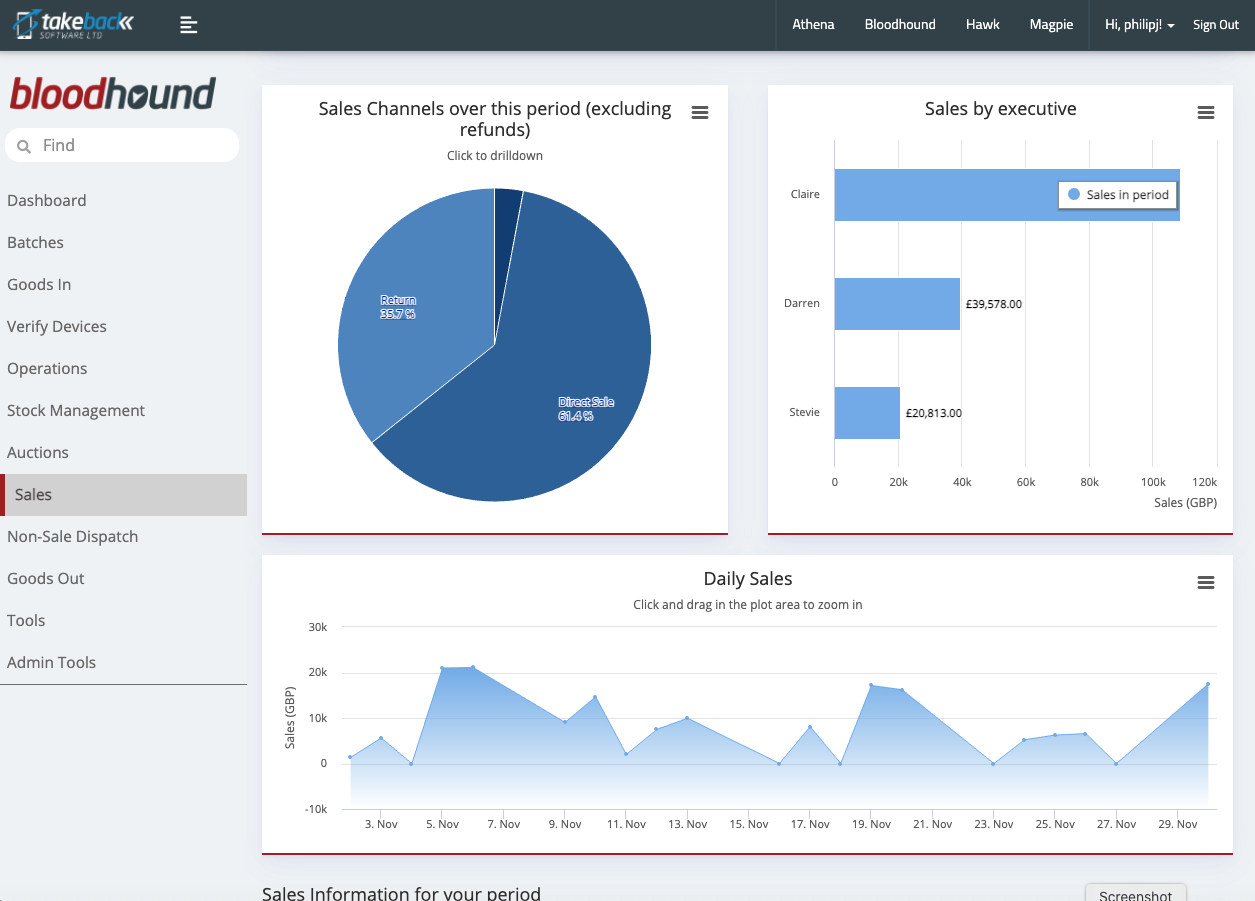Expand the Hi, philipj! user dropdown
The height and width of the screenshot is (901, 1255).
(1139, 25)
